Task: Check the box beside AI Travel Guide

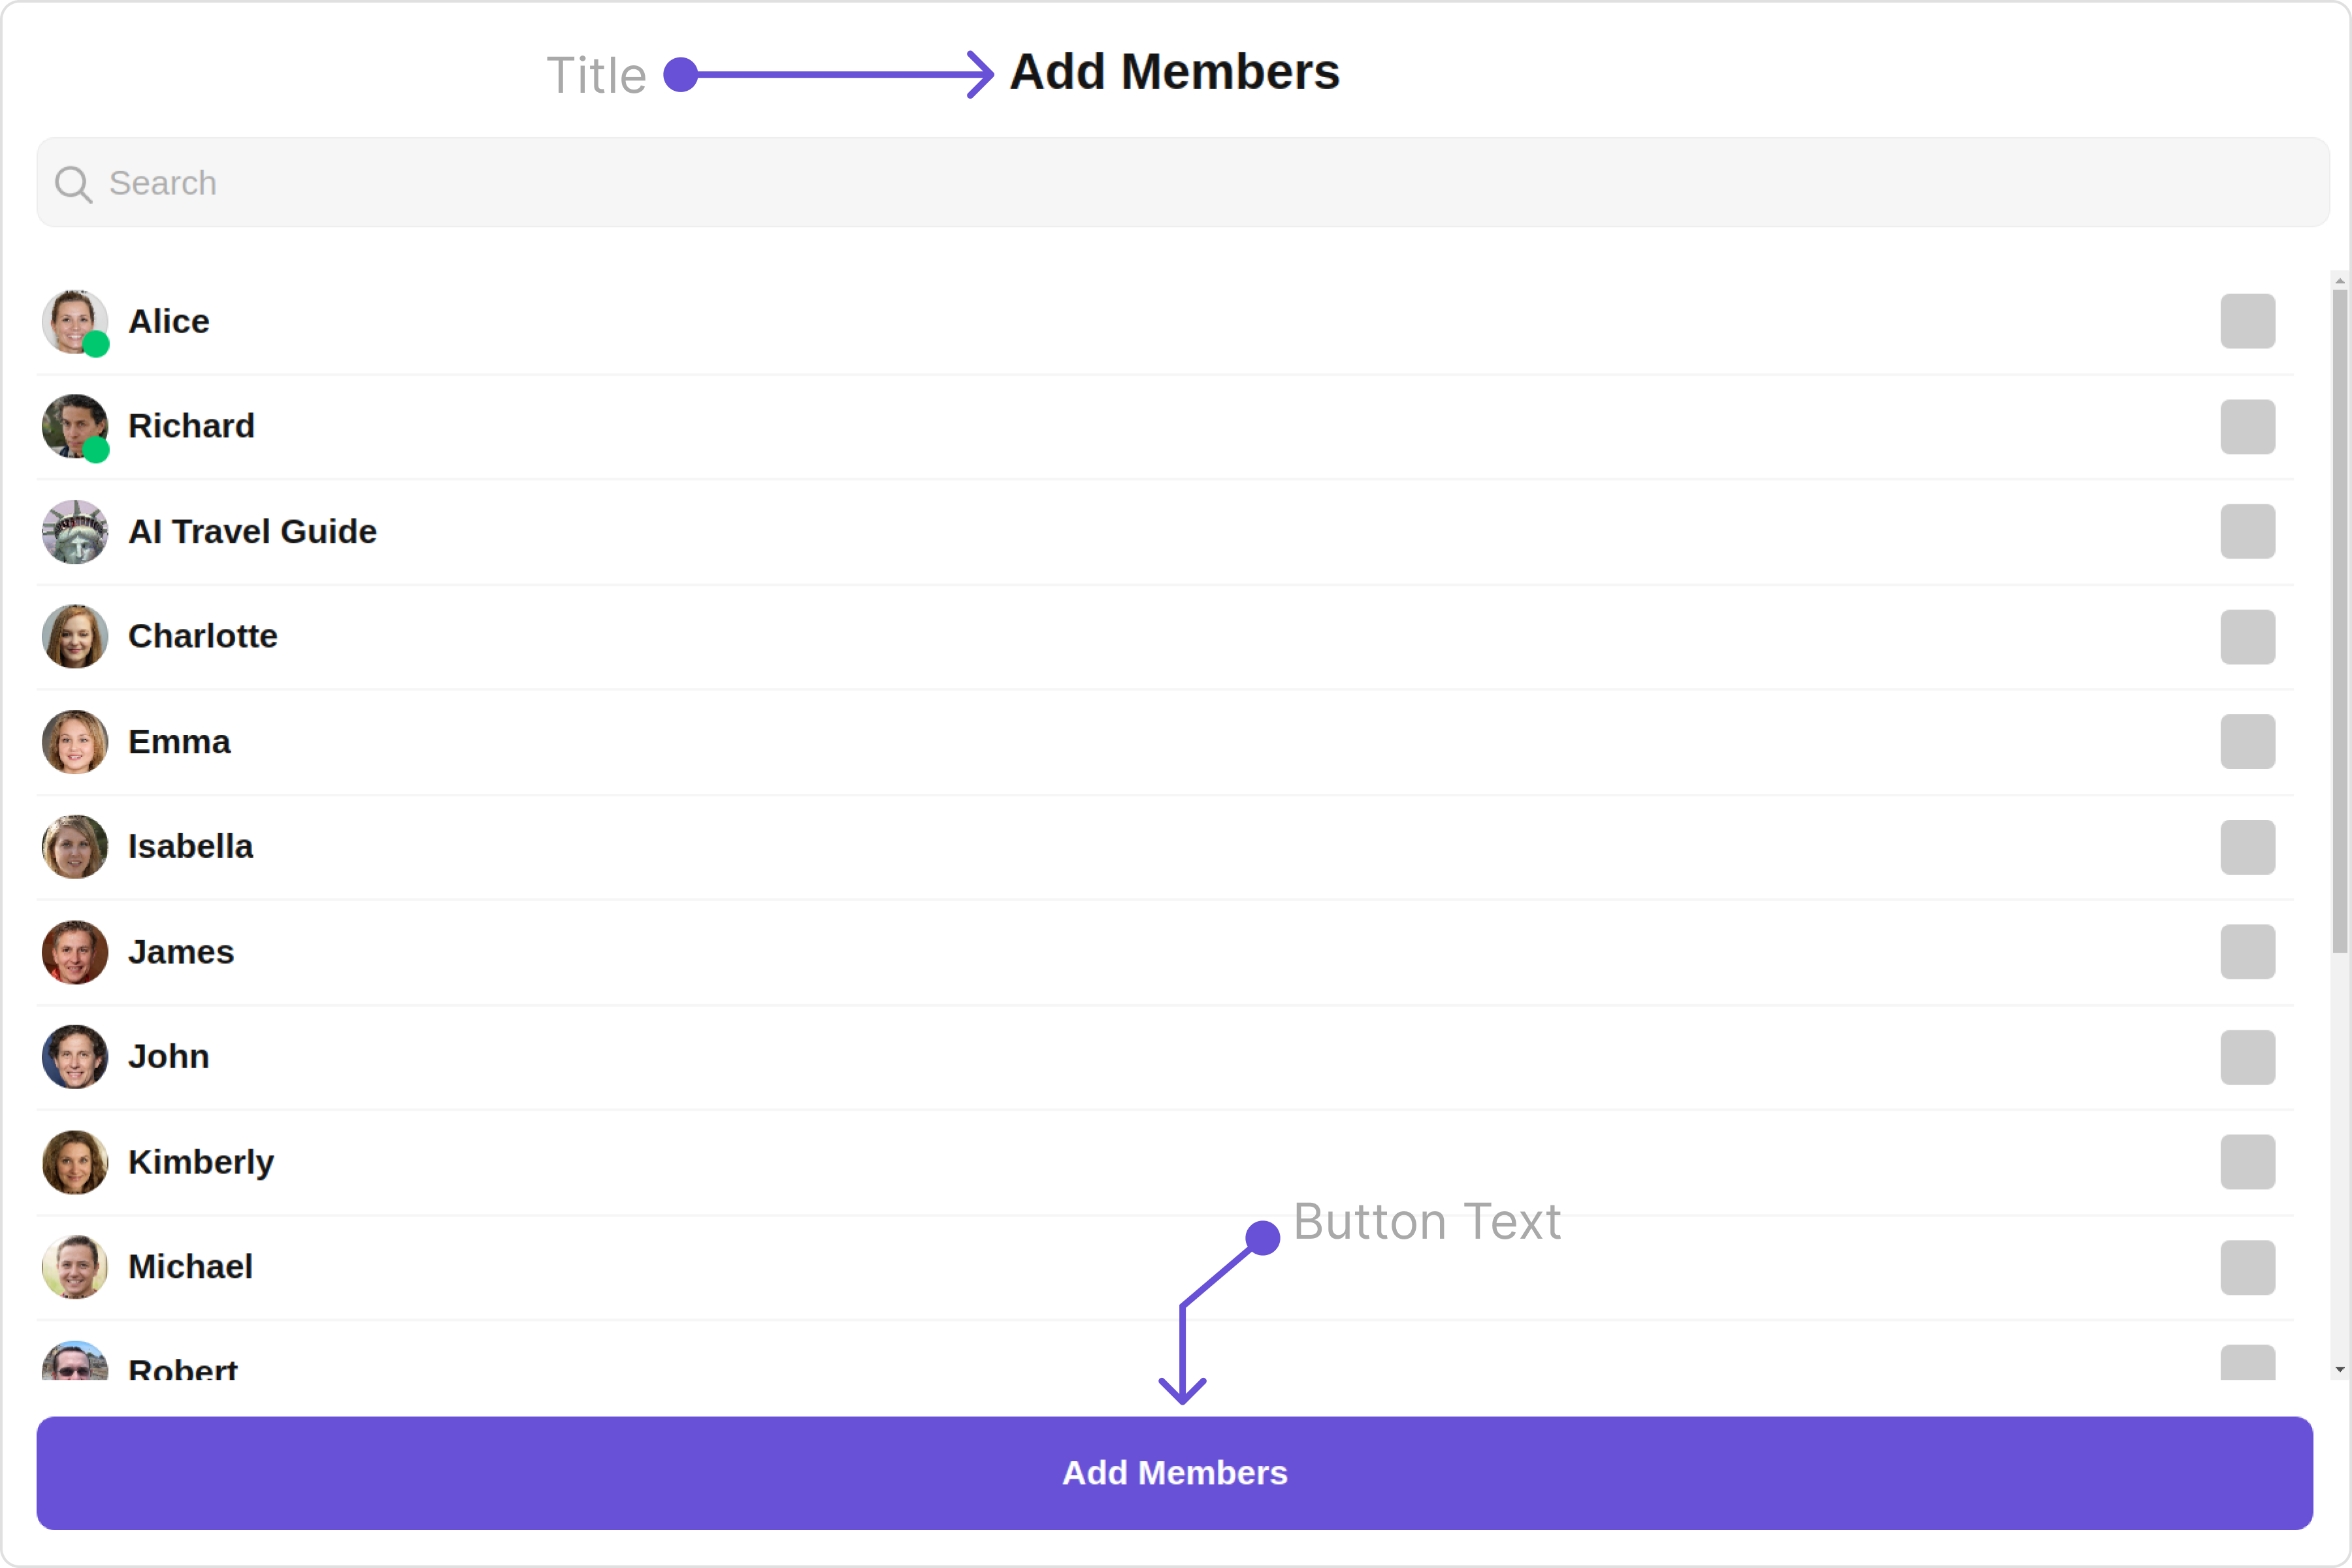Action: (2248, 532)
